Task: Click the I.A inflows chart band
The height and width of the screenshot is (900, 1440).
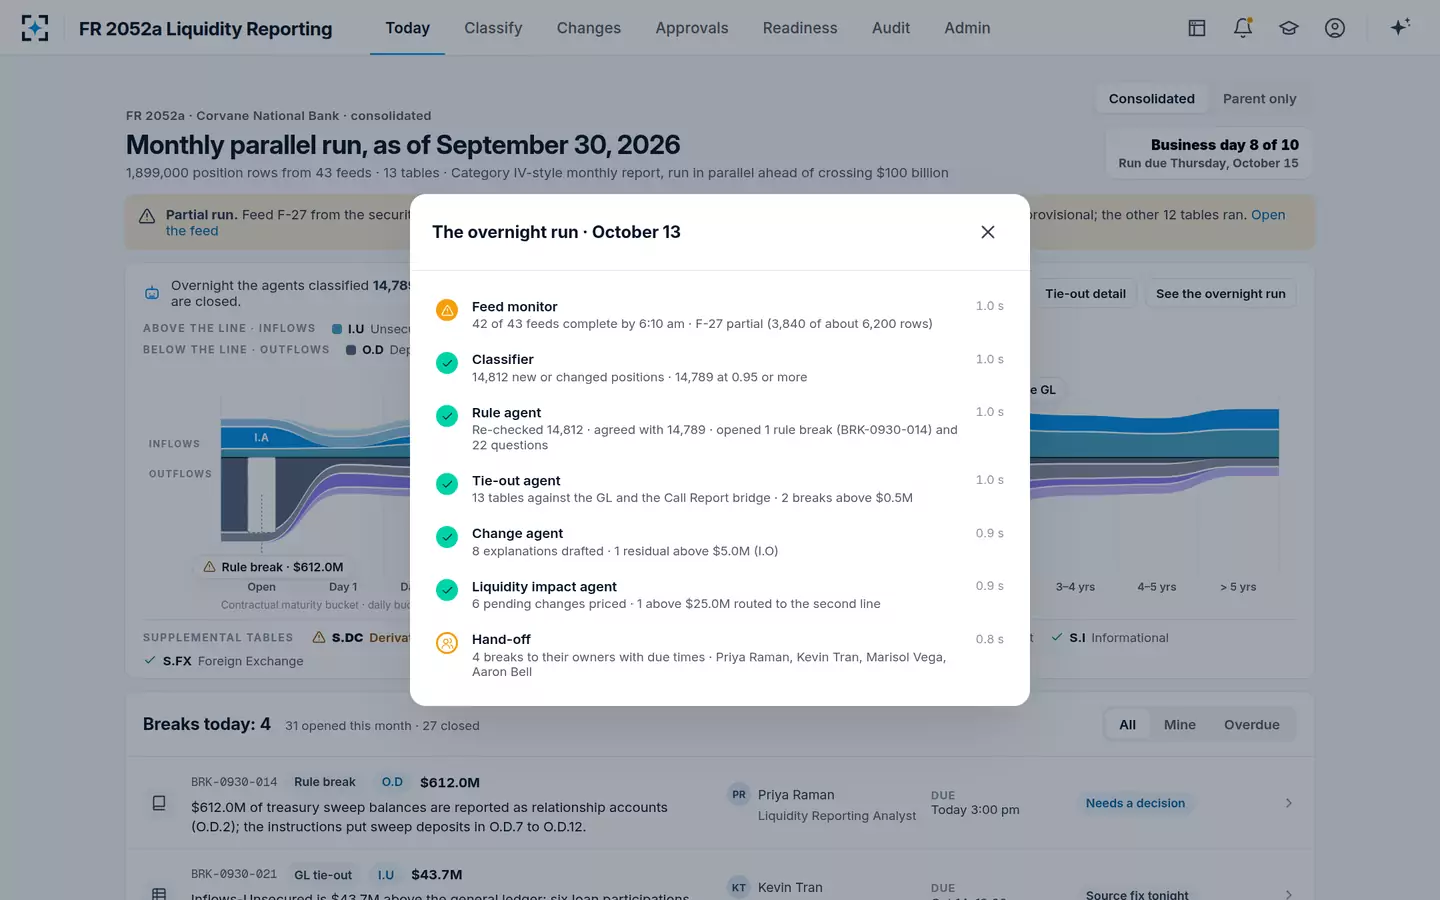Action: [261, 437]
